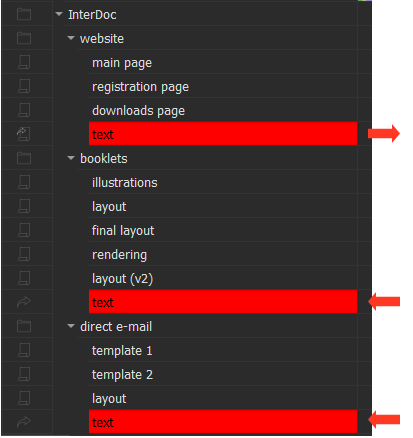Select the layout (v2) item
The image size is (413, 438).
click(223, 278)
